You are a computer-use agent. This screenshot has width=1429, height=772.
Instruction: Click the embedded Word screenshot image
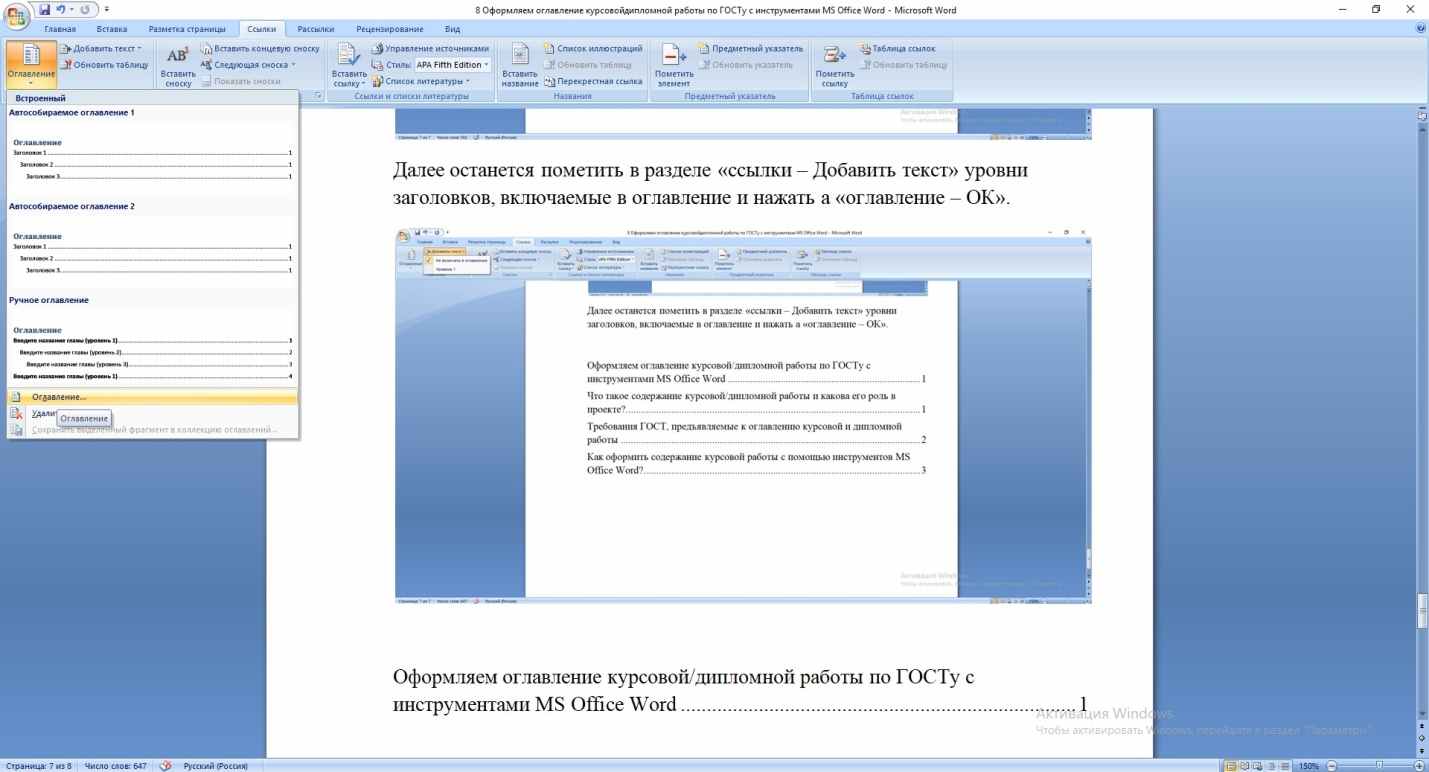(743, 415)
